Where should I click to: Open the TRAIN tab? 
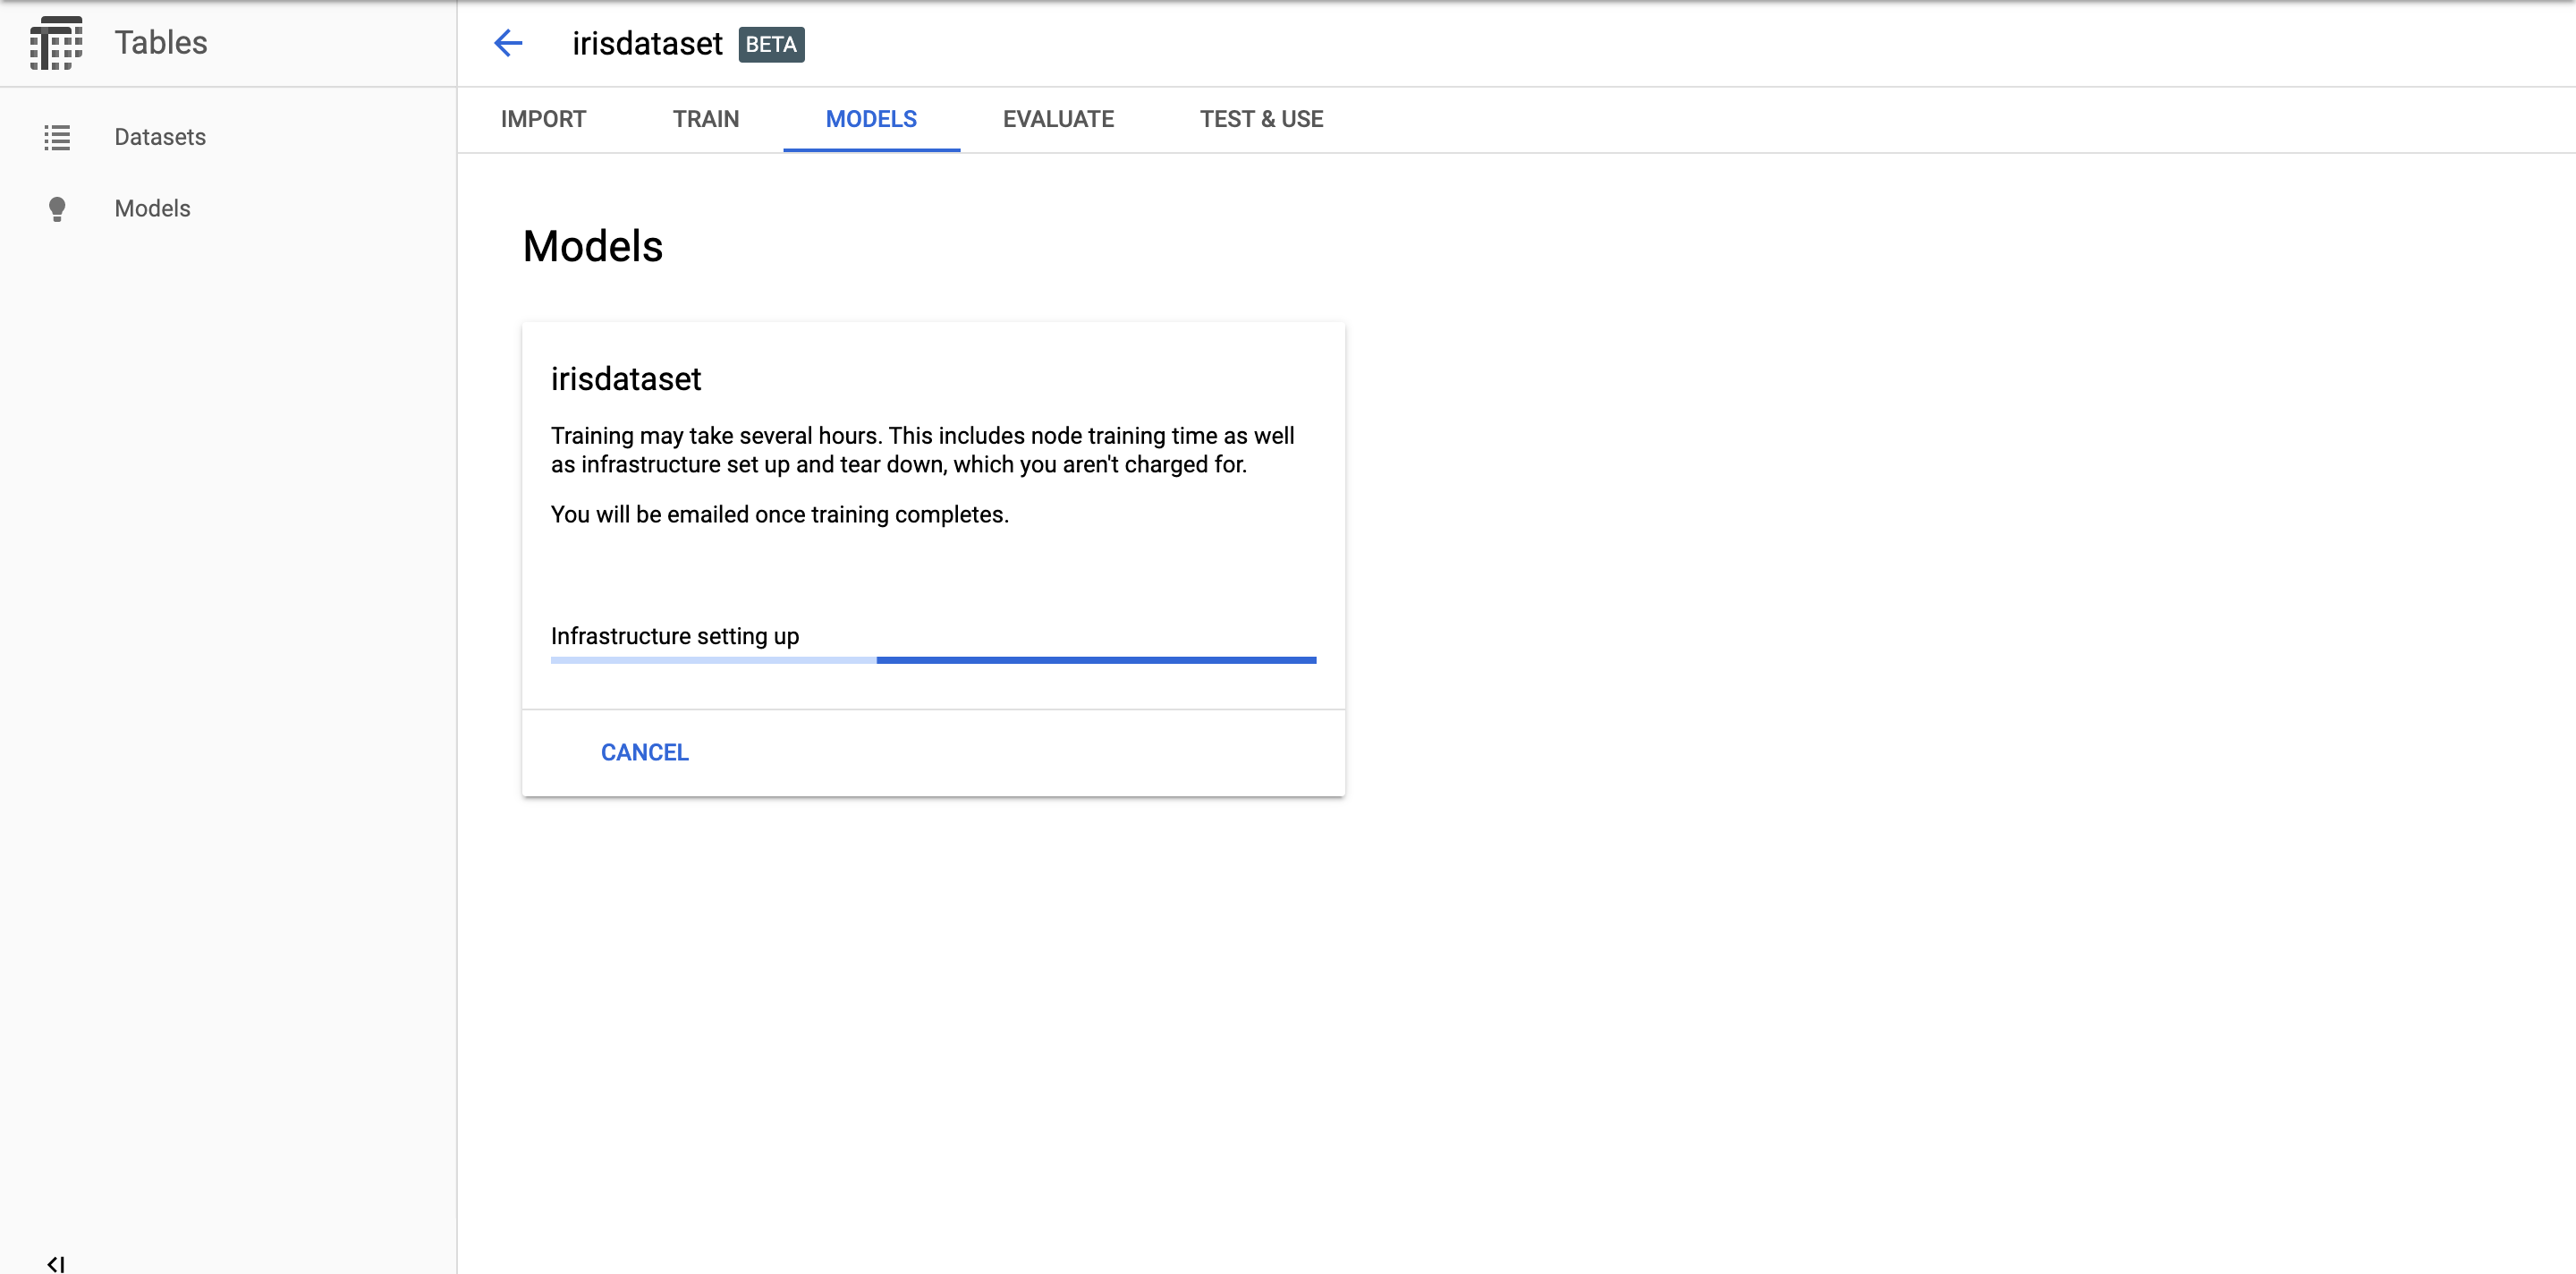[x=705, y=119]
